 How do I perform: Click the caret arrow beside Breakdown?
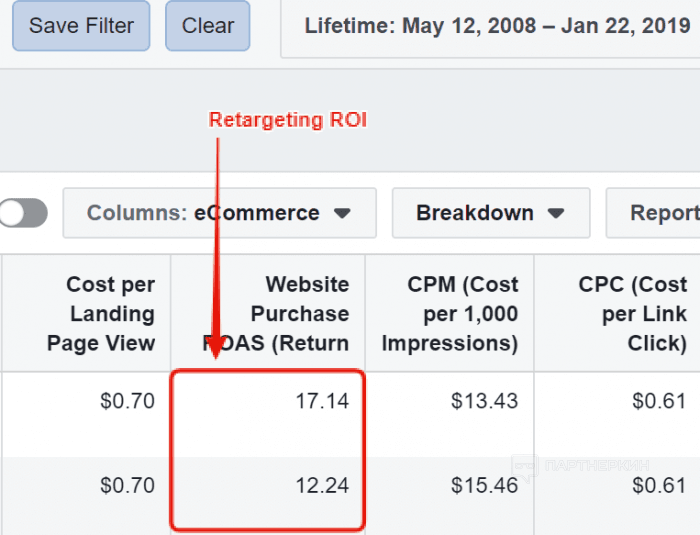557,214
